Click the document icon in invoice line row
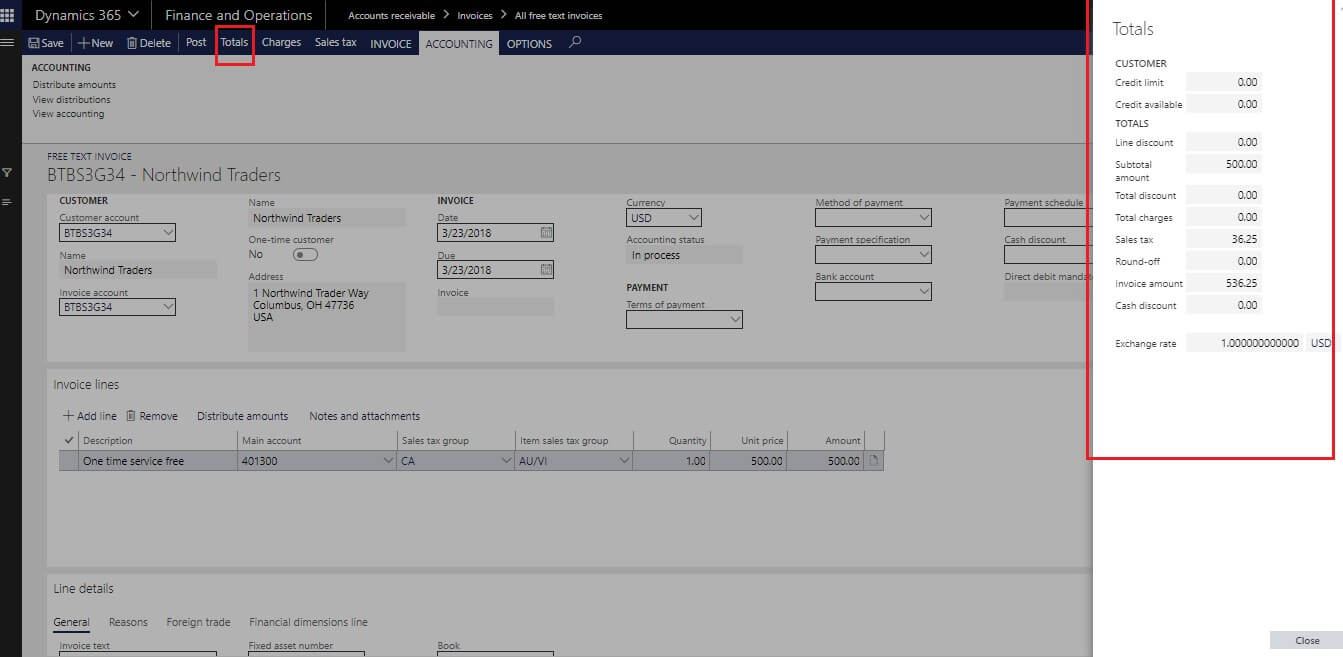The height and width of the screenshot is (657, 1343). (874, 461)
